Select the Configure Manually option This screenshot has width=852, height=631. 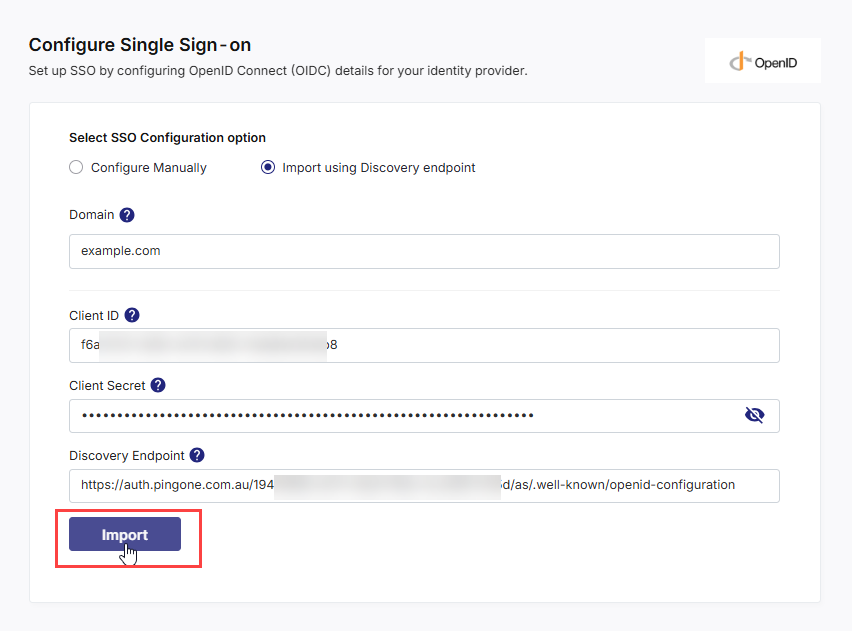(x=76, y=167)
